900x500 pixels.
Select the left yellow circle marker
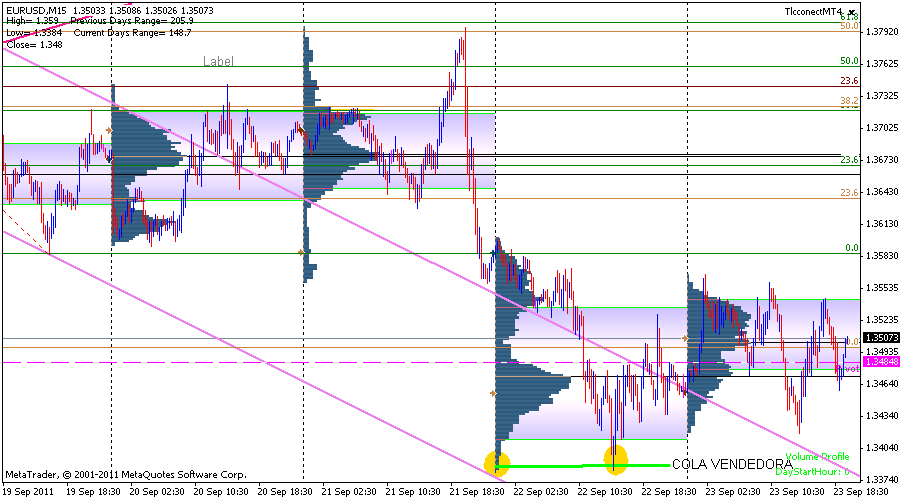pyautogui.click(x=497, y=463)
